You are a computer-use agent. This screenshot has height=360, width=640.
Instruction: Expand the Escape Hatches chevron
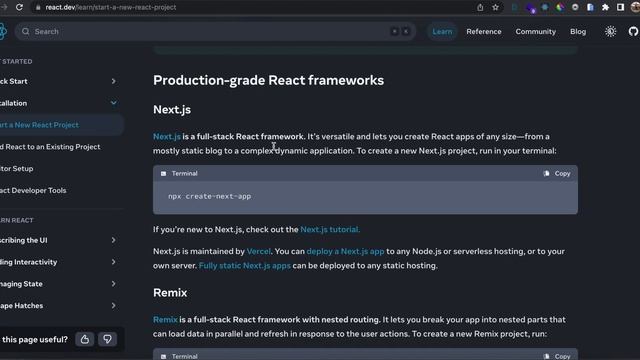113,305
